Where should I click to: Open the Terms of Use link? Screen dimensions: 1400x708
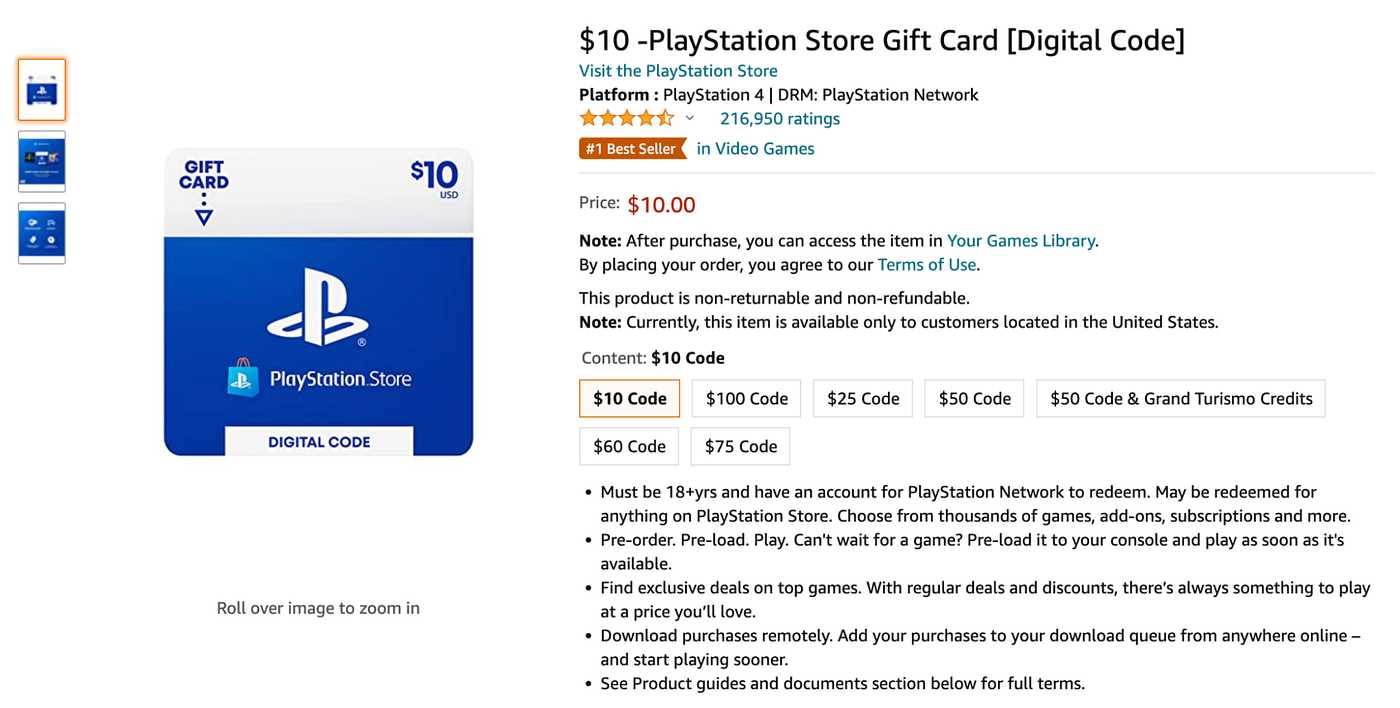coord(927,265)
